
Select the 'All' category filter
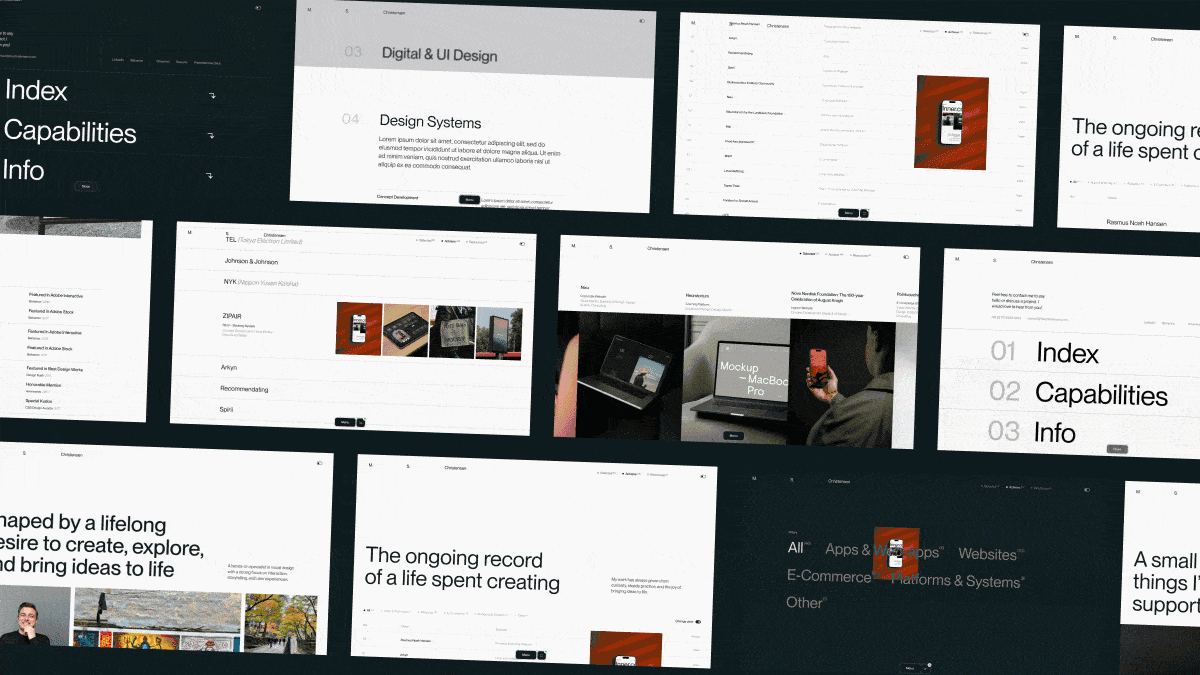[796, 548]
